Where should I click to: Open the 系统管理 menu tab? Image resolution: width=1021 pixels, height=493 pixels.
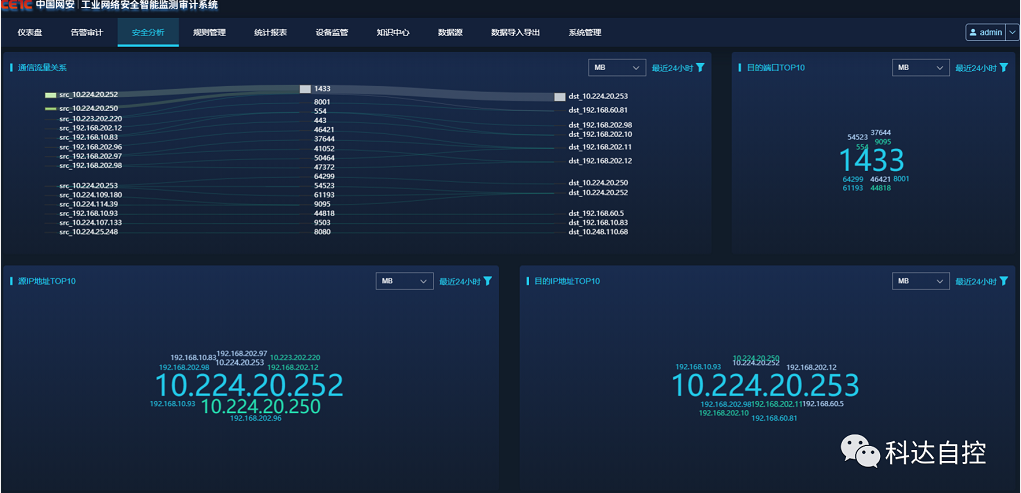click(x=585, y=32)
